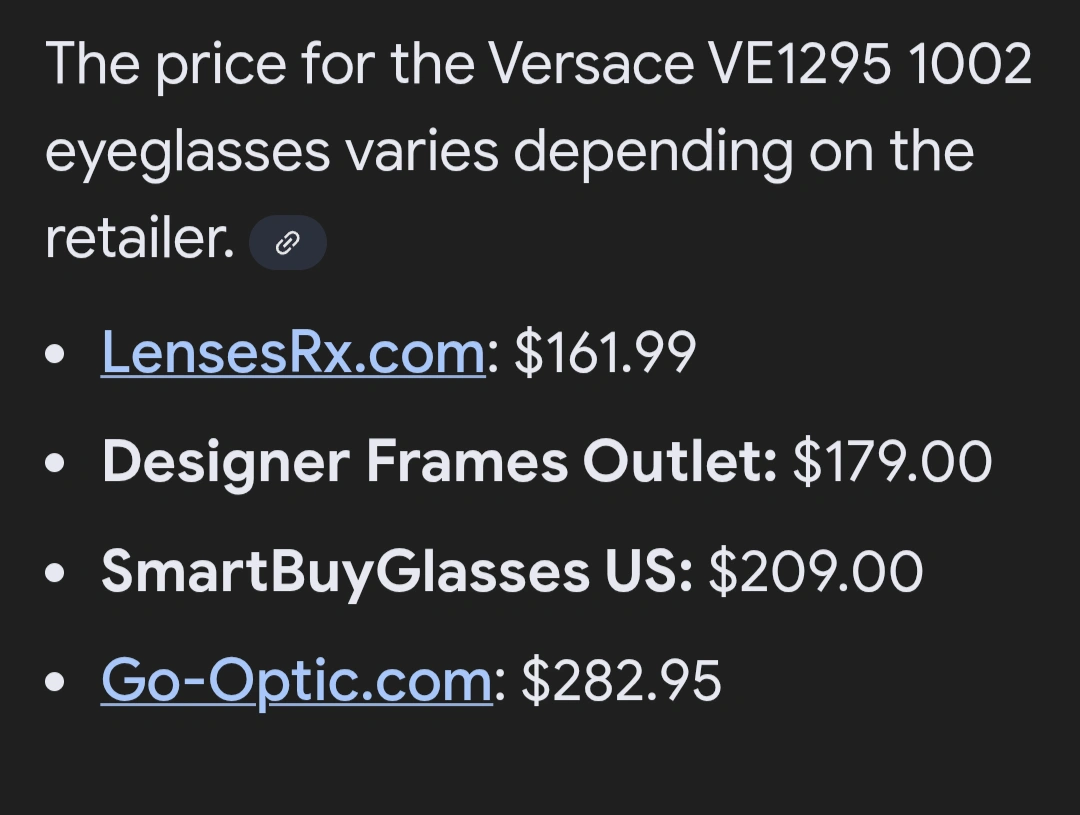The image size is (1080, 815).
Task: Click the bullet beside LensesRx.com
Action: pyautogui.click(x=60, y=355)
